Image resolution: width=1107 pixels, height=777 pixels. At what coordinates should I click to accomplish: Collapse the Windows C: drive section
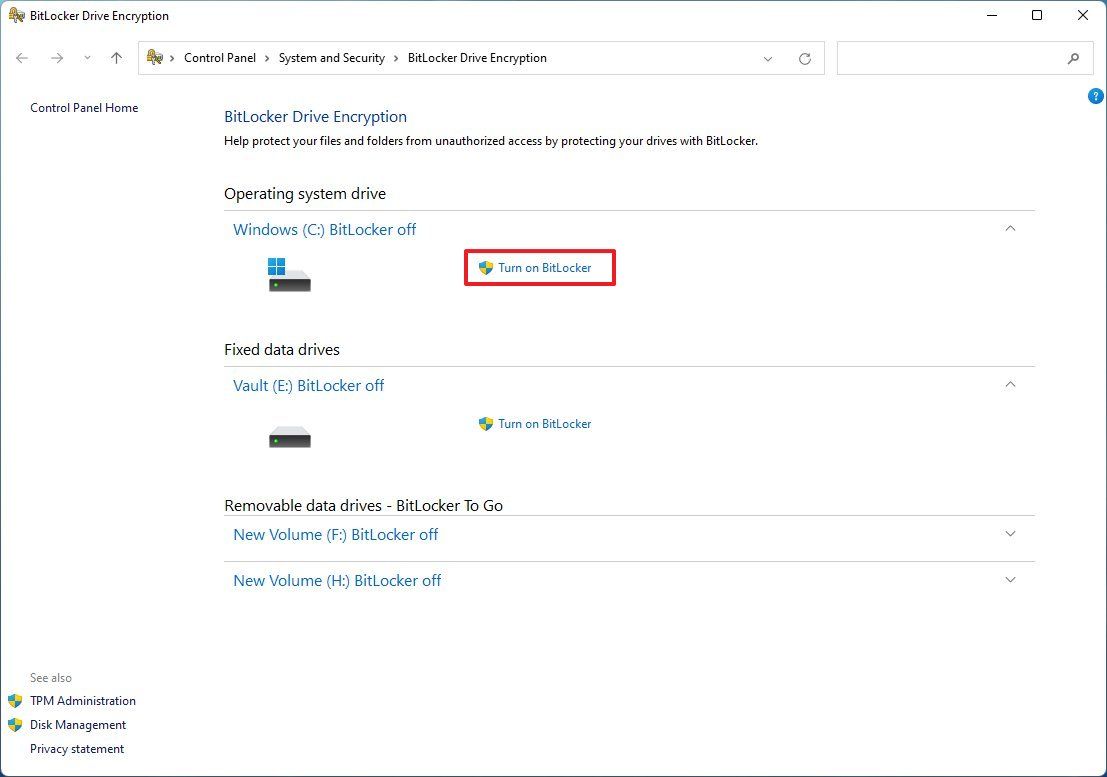(1010, 228)
